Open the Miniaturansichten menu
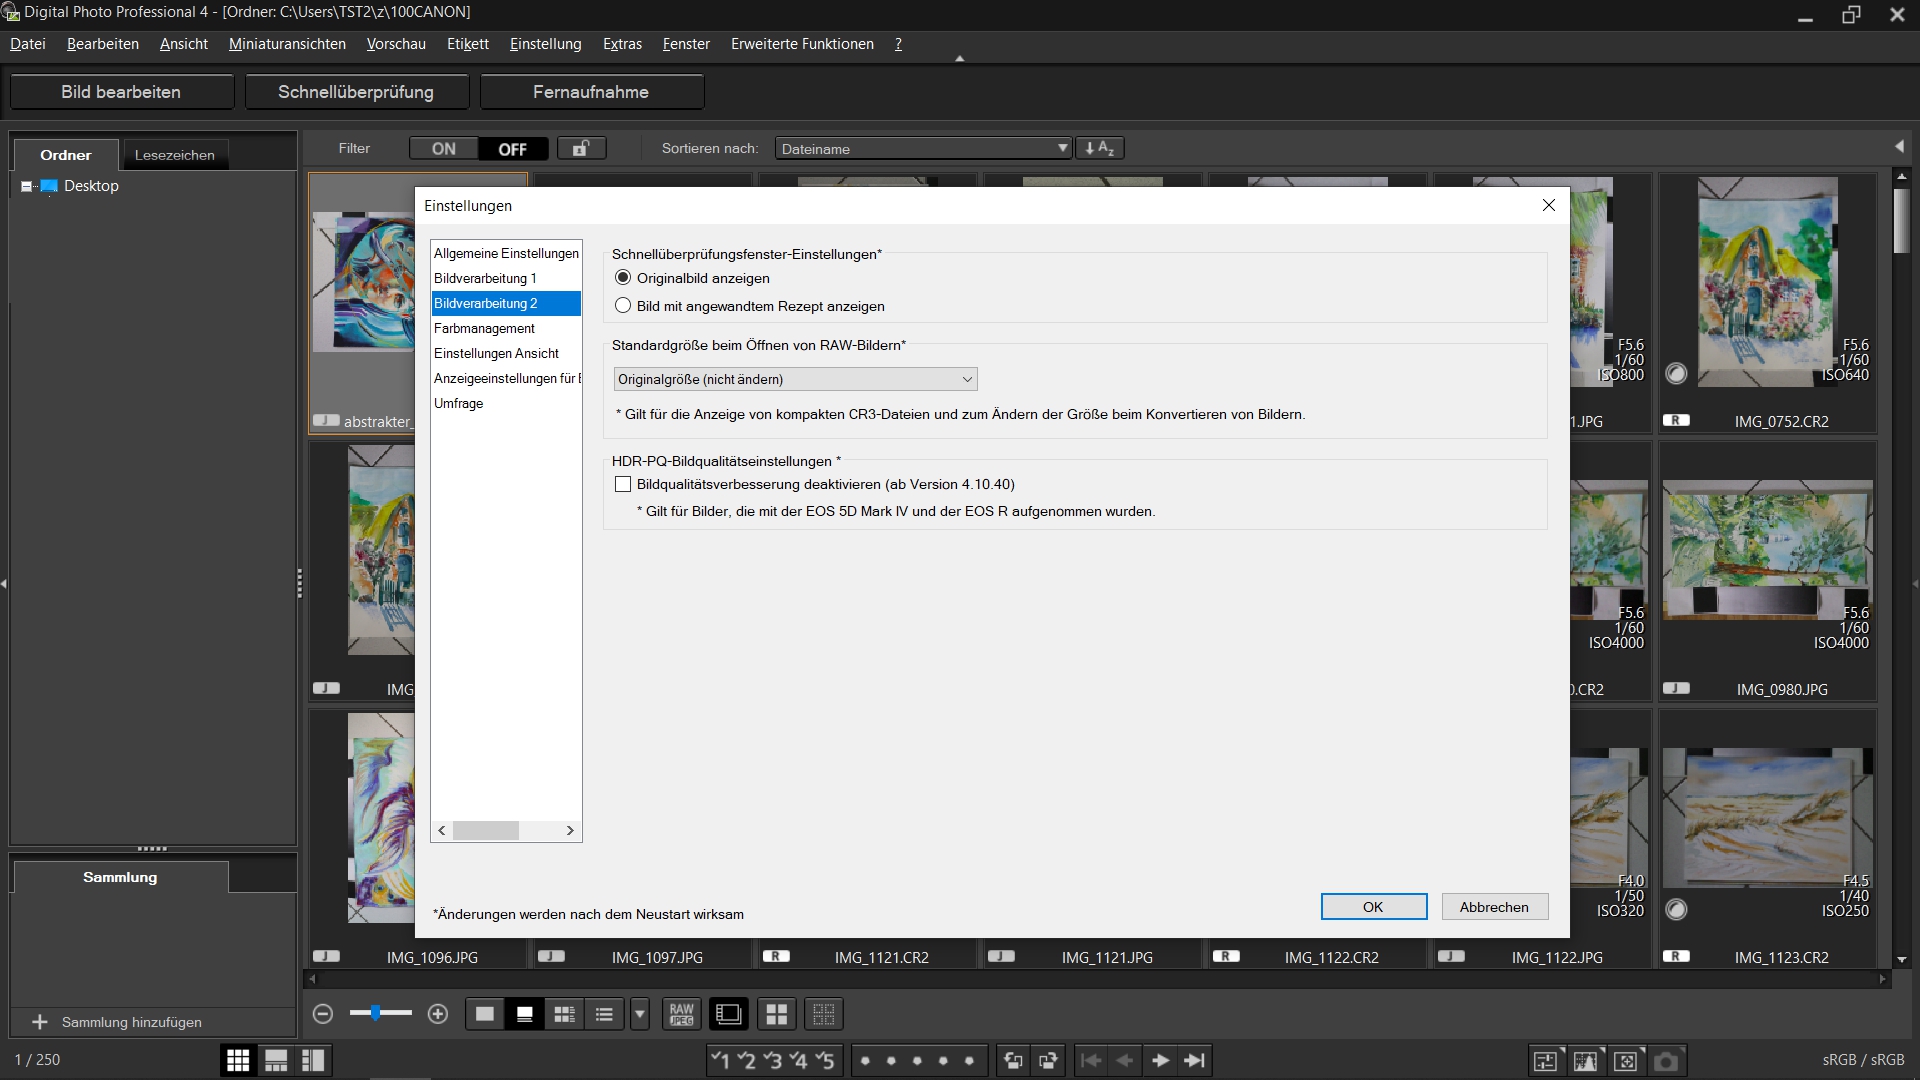This screenshot has height=1080, width=1920. click(287, 44)
